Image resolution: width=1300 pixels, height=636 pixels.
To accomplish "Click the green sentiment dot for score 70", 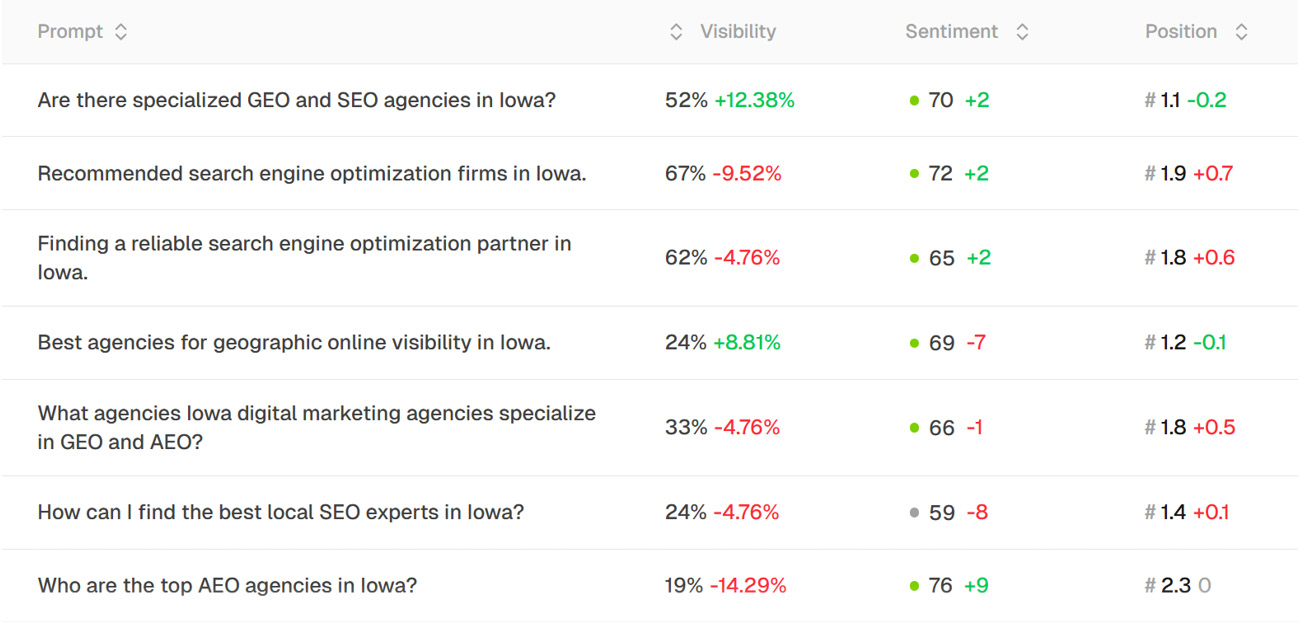I will coord(913,100).
